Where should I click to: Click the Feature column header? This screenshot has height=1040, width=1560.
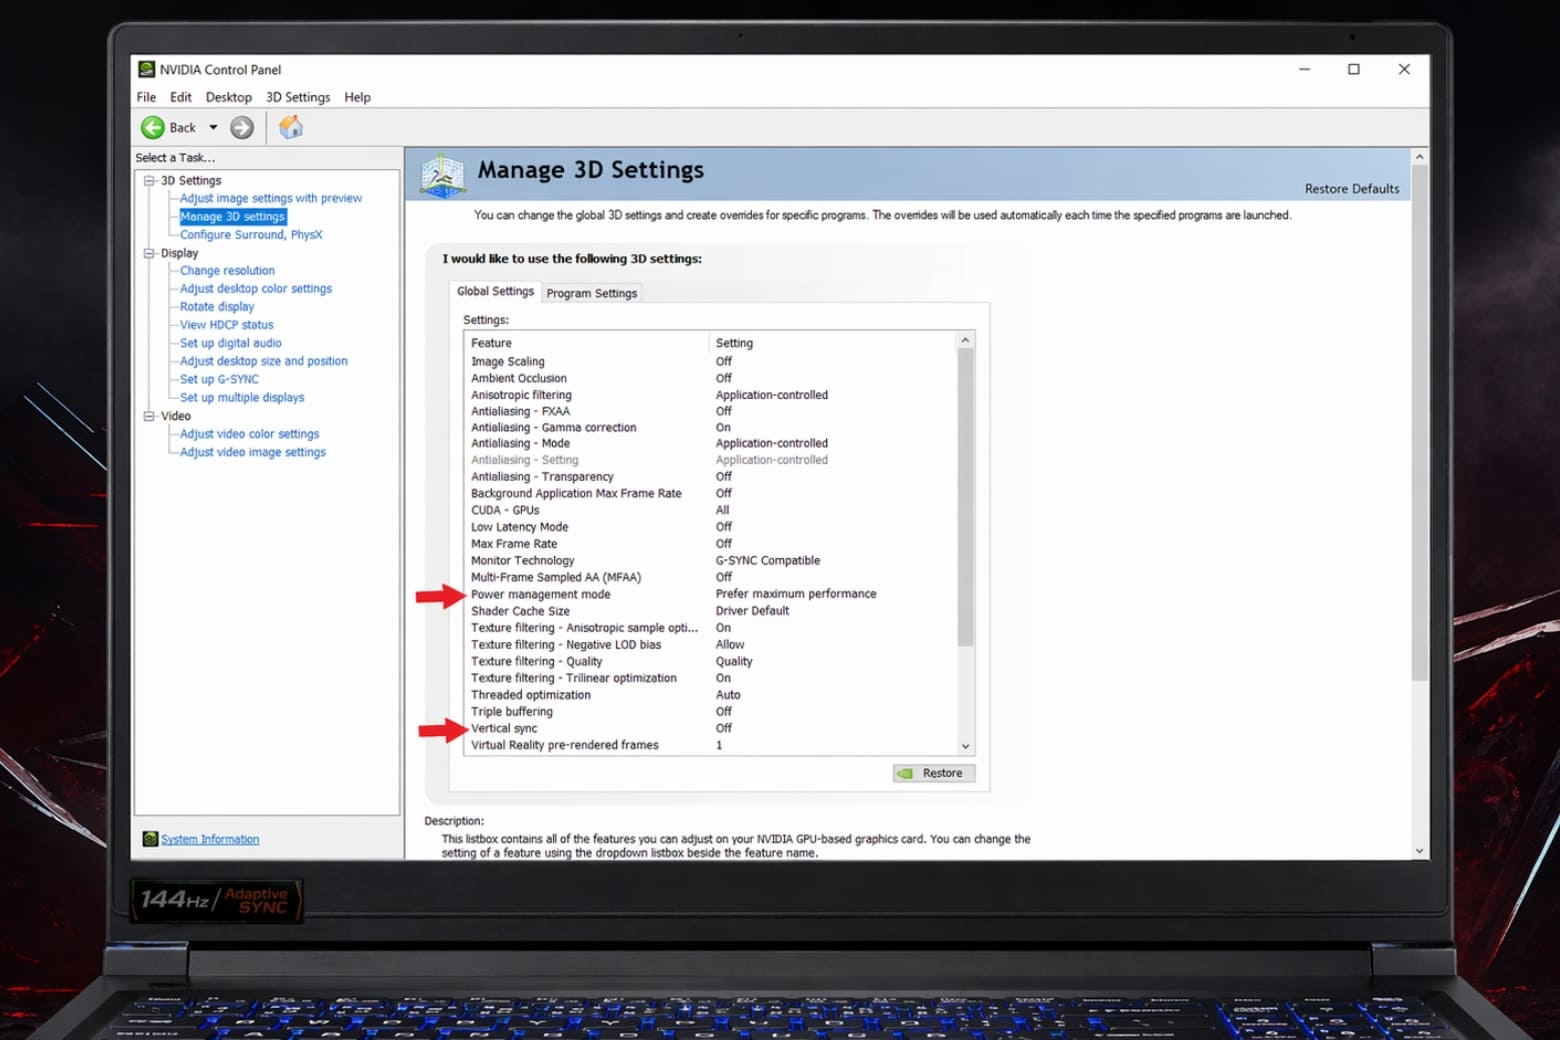pyautogui.click(x=587, y=343)
